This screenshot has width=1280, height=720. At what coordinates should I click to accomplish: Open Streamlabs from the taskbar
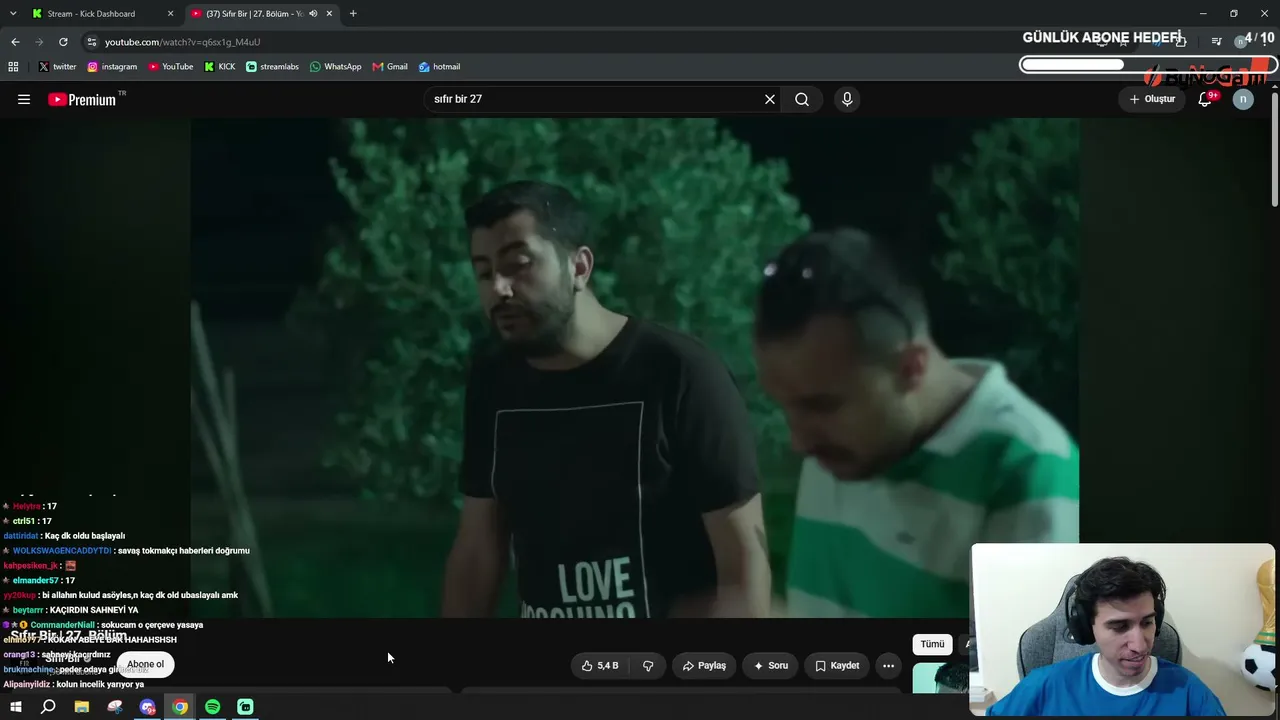click(245, 707)
